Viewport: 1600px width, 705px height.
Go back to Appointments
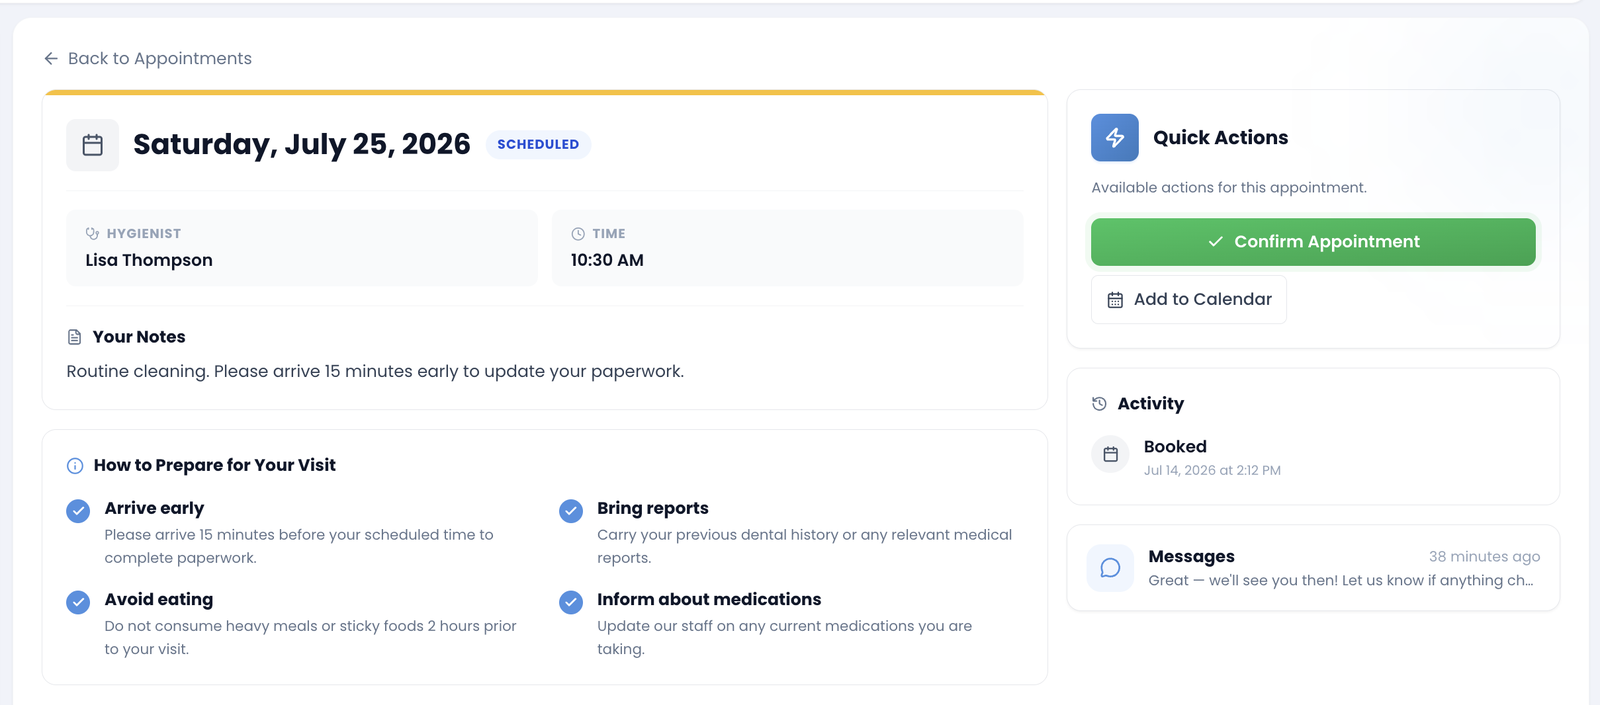point(148,59)
